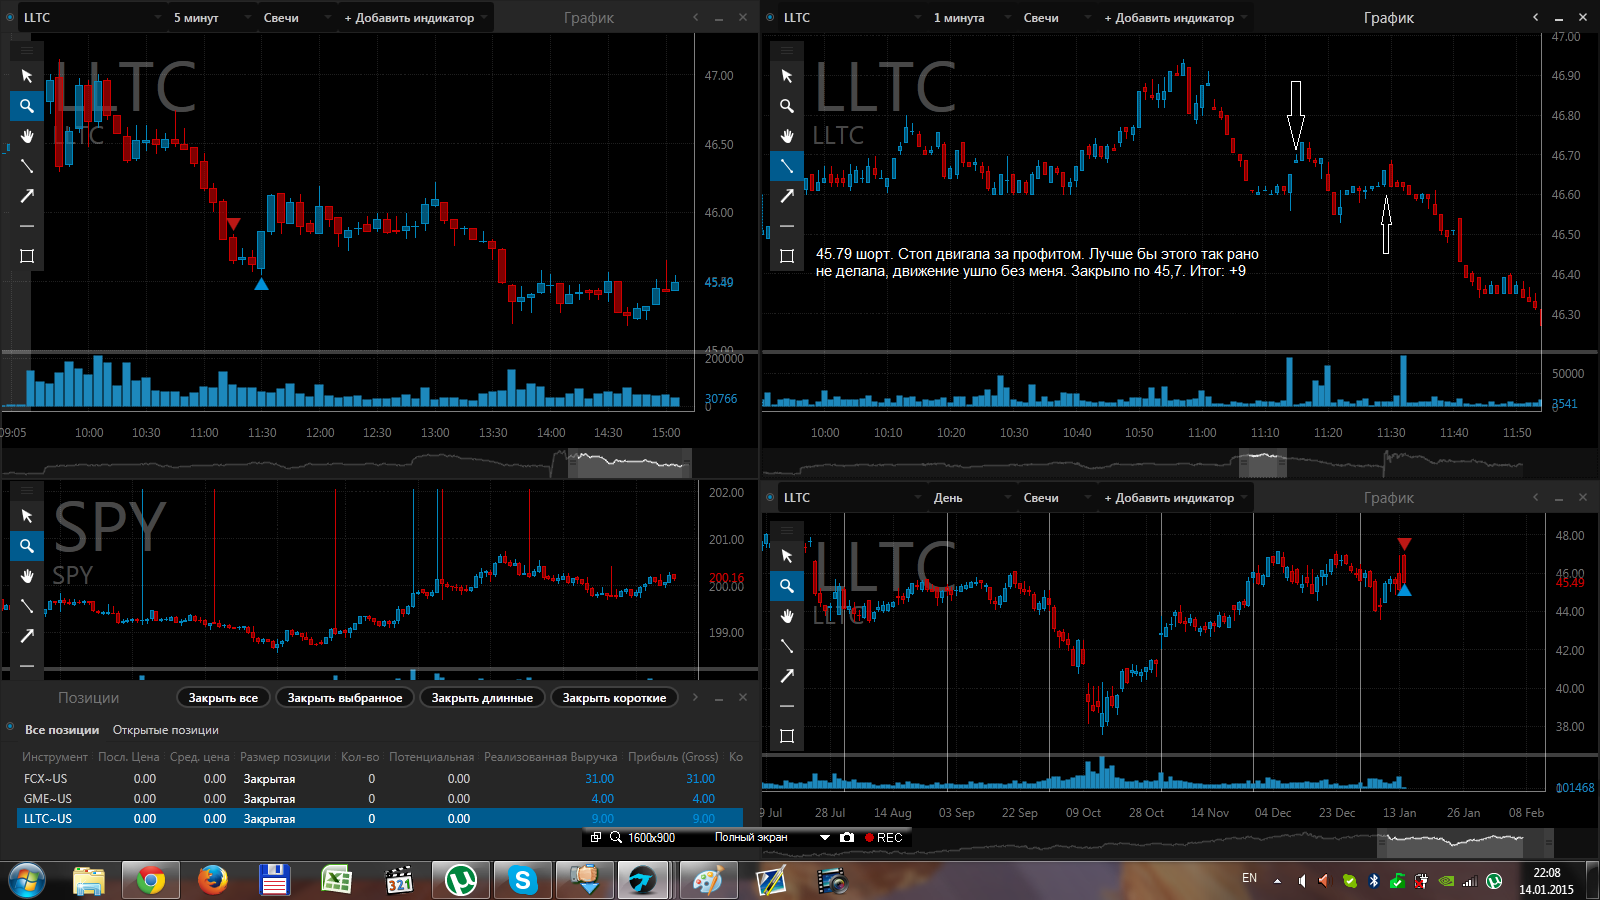Select the hand pan tool in 5-minute LLTC chart
Screen dimensions: 1600x900
(x=27, y=136)
